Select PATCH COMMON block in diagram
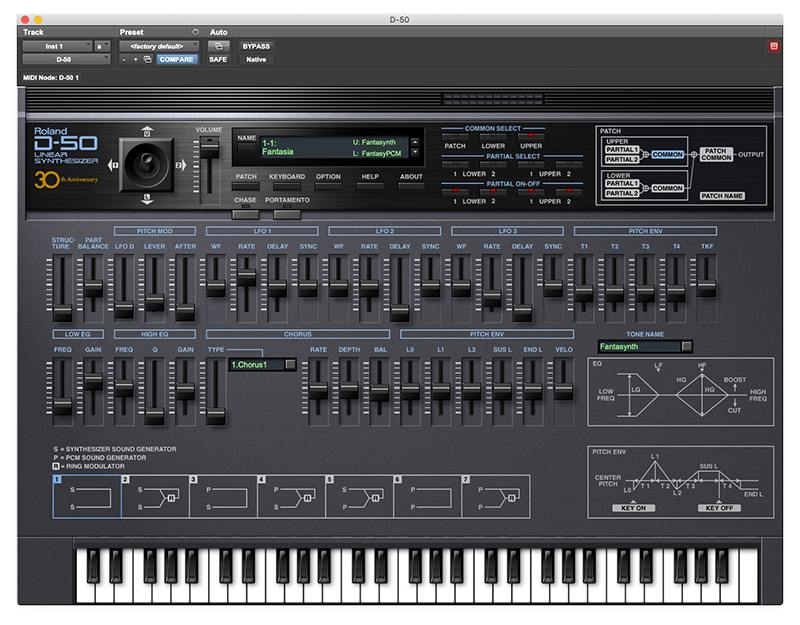 click(x=716, y=155)
